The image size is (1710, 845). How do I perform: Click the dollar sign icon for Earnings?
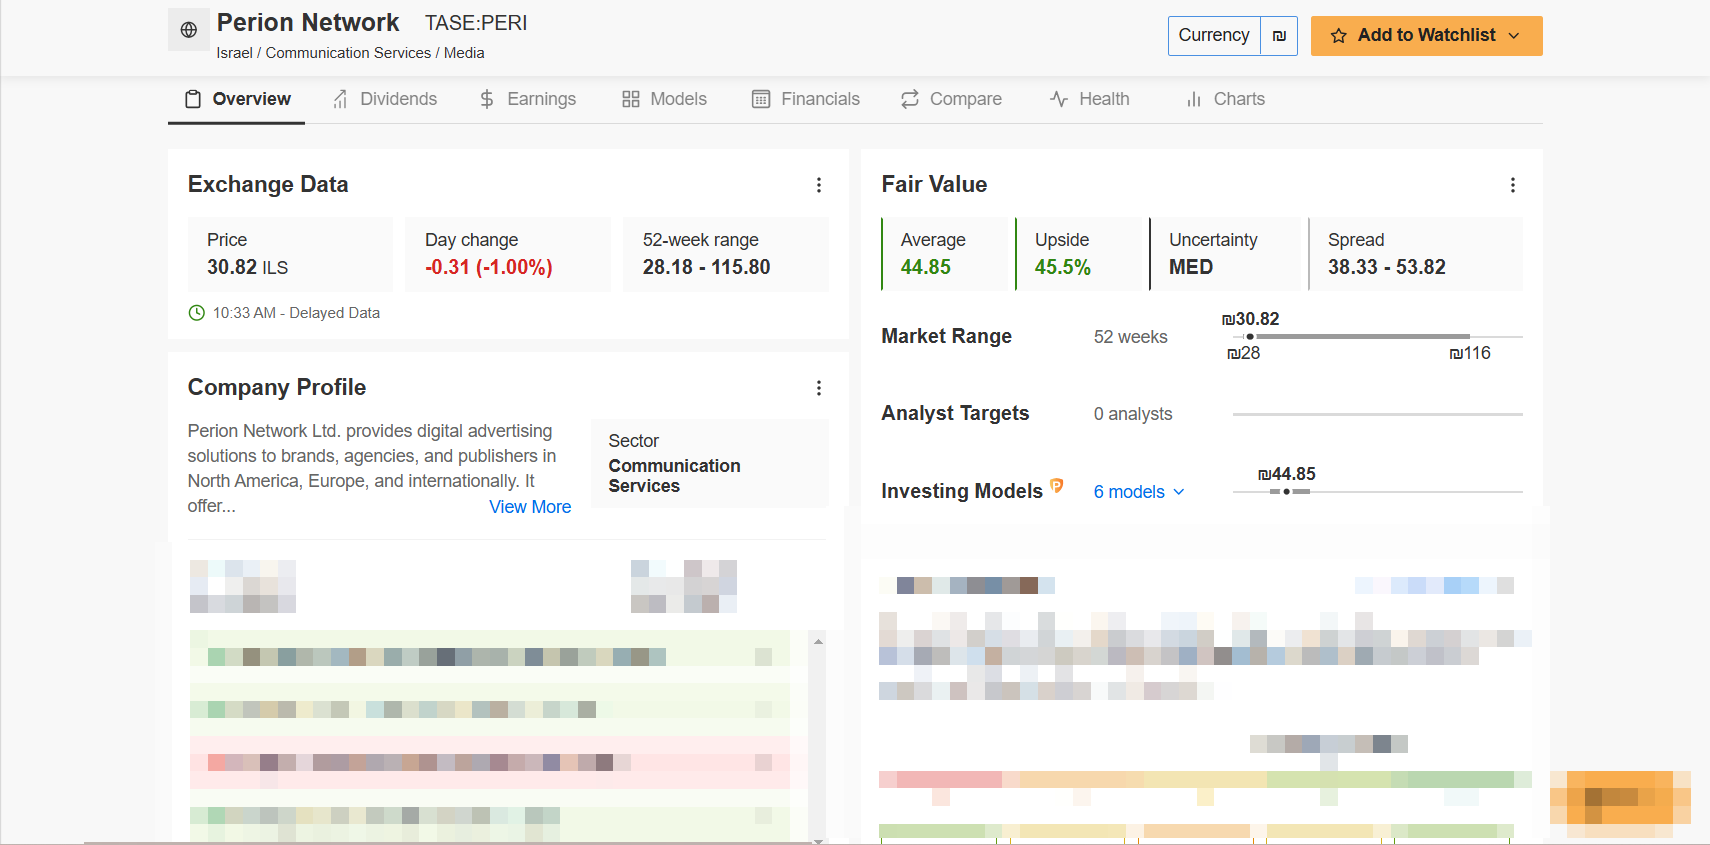coord(487,99)
